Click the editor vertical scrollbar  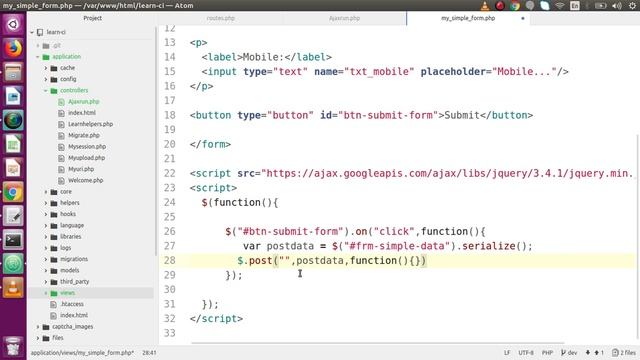pyautogui.click(x=638, y=237)
